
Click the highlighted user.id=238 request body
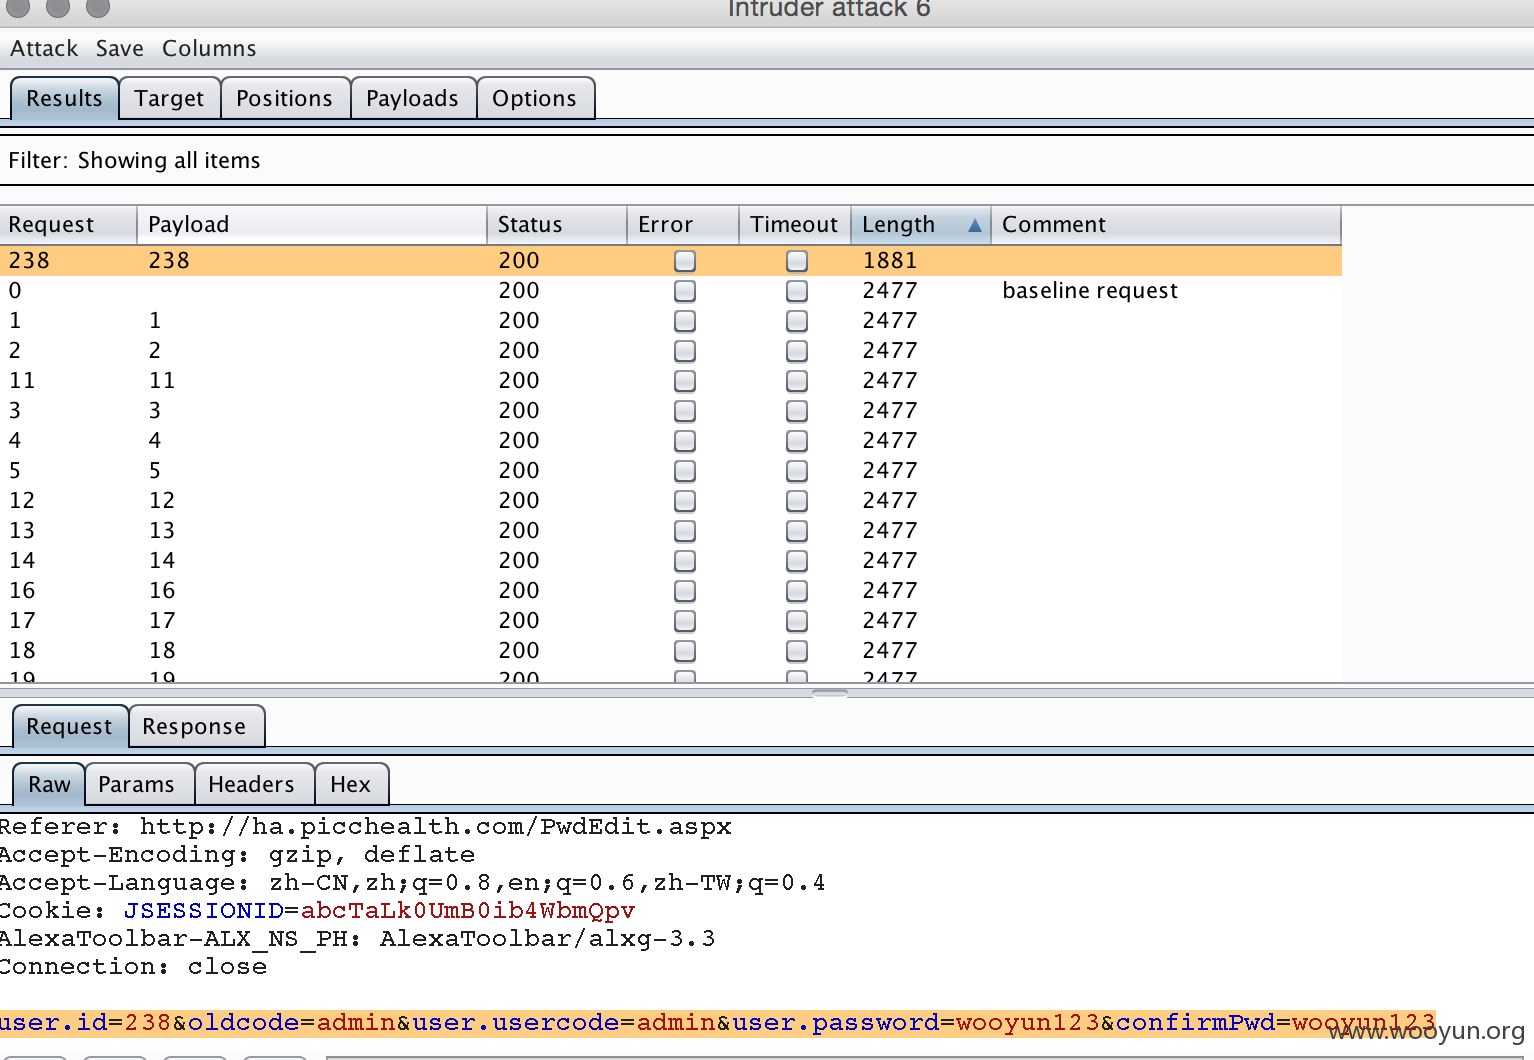click(717, 1023)
